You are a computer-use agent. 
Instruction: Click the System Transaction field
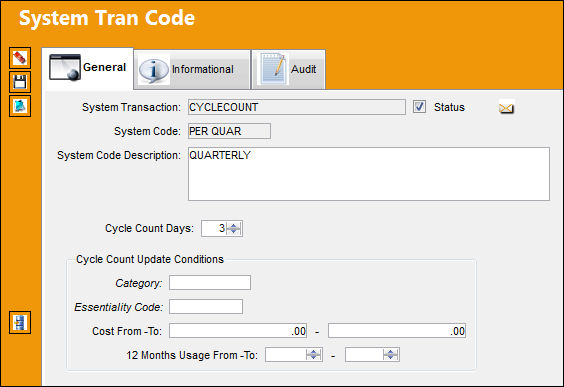(x=297, y=107)
